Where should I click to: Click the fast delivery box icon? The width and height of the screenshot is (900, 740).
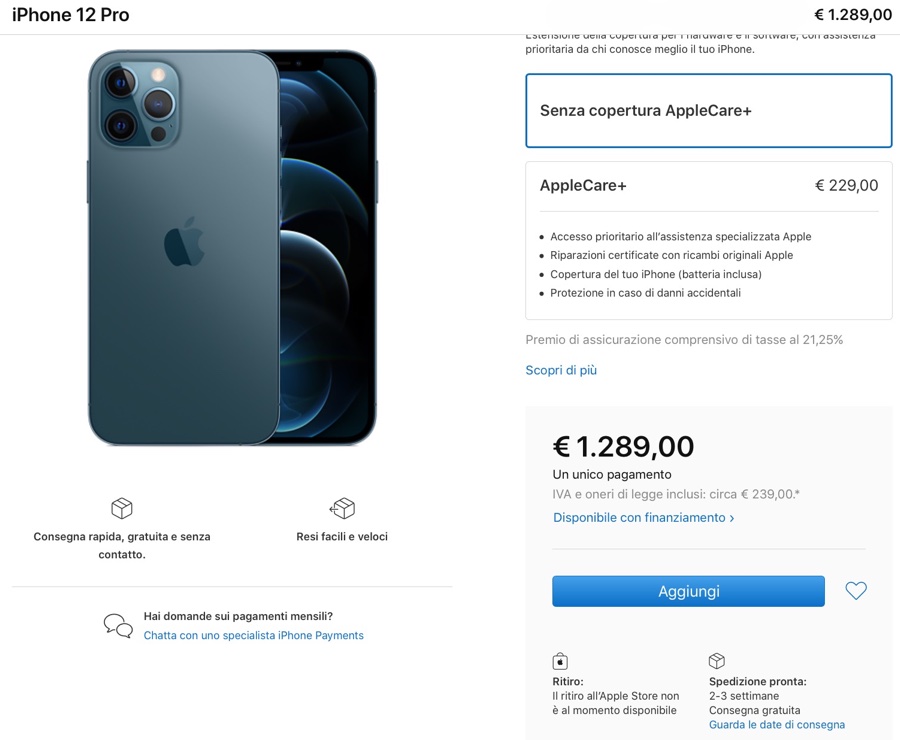tap(122, 508)
